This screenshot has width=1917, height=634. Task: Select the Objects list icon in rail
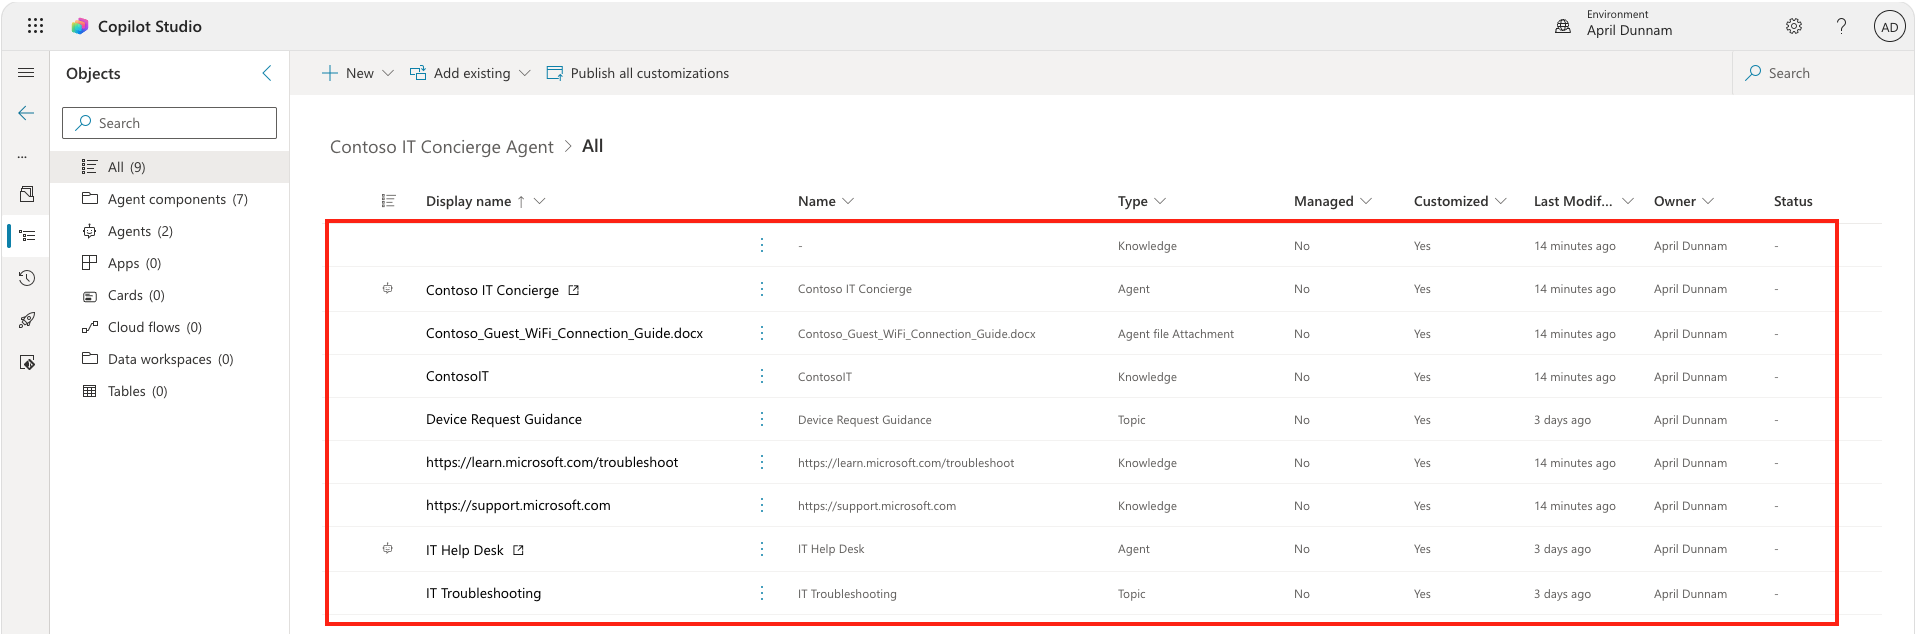(x=27, y=236)
